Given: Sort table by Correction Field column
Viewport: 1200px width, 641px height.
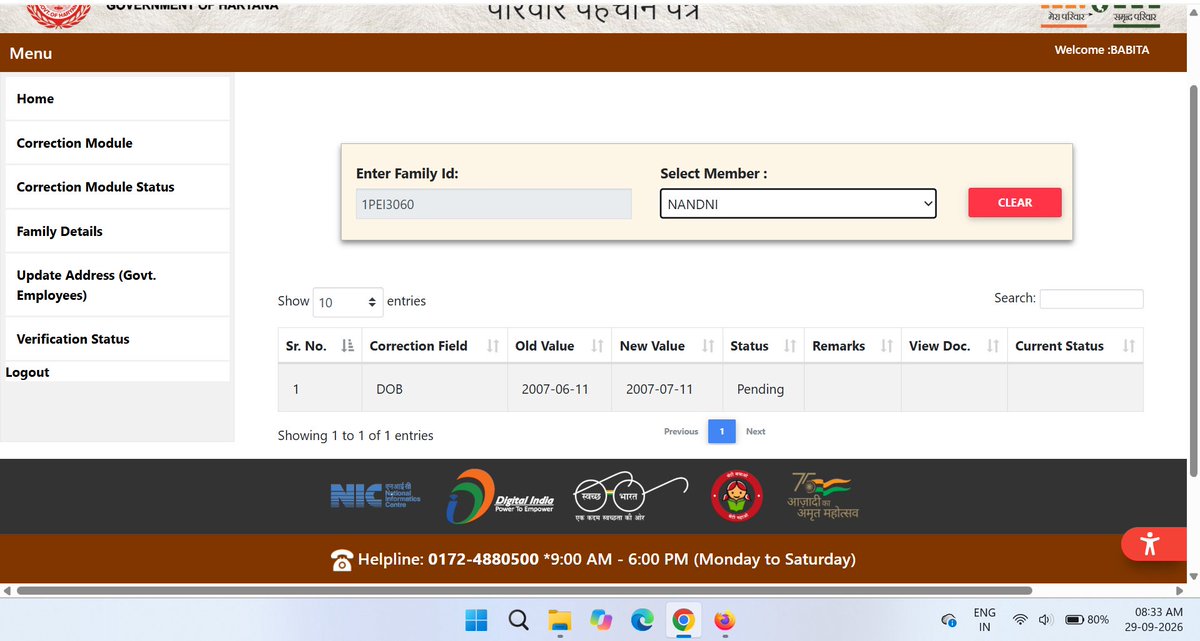Looking at the screenshot, I should (434, 346).
